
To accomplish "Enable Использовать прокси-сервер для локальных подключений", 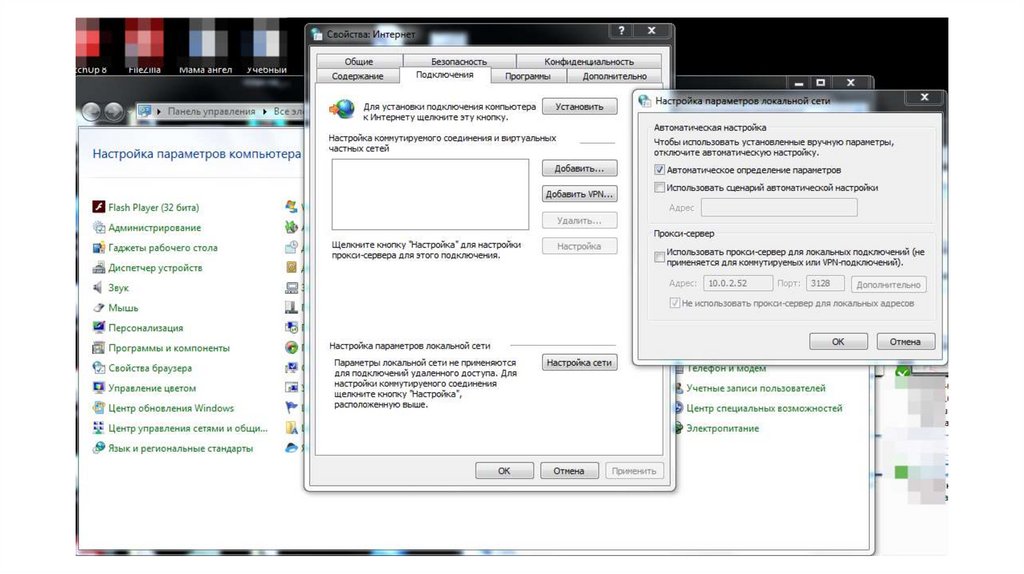I will (660, 257).
